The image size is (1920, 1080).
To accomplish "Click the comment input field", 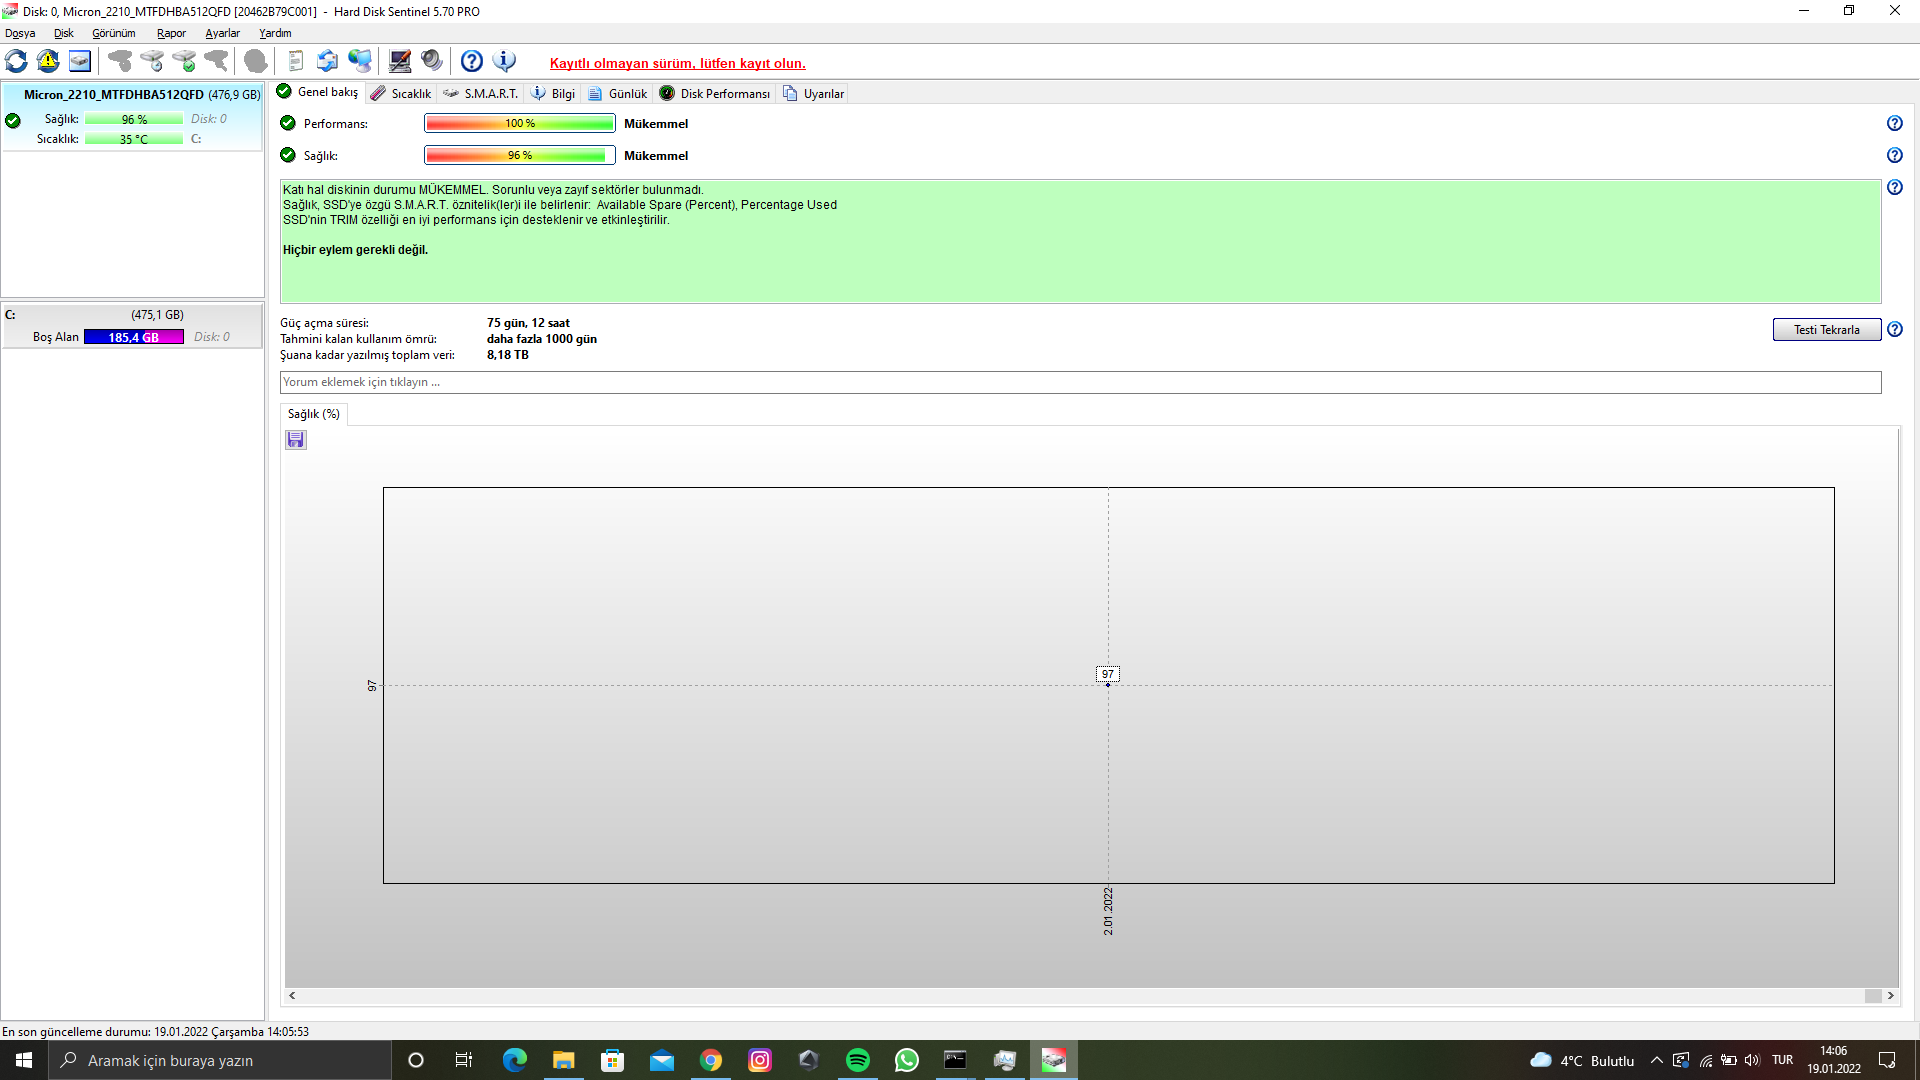I will click(1080, 382).
